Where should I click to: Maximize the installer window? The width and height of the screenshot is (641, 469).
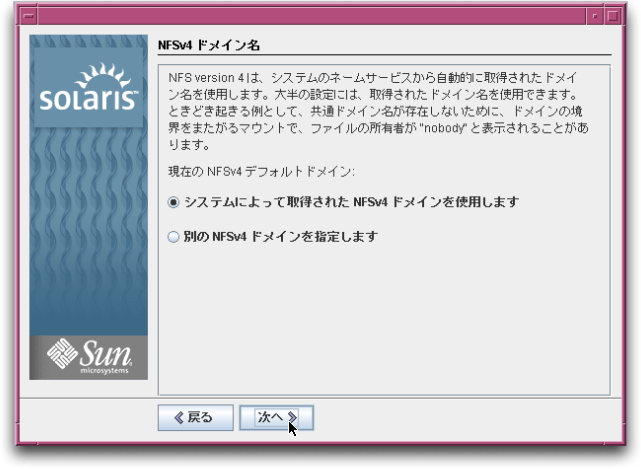(613, 16)
